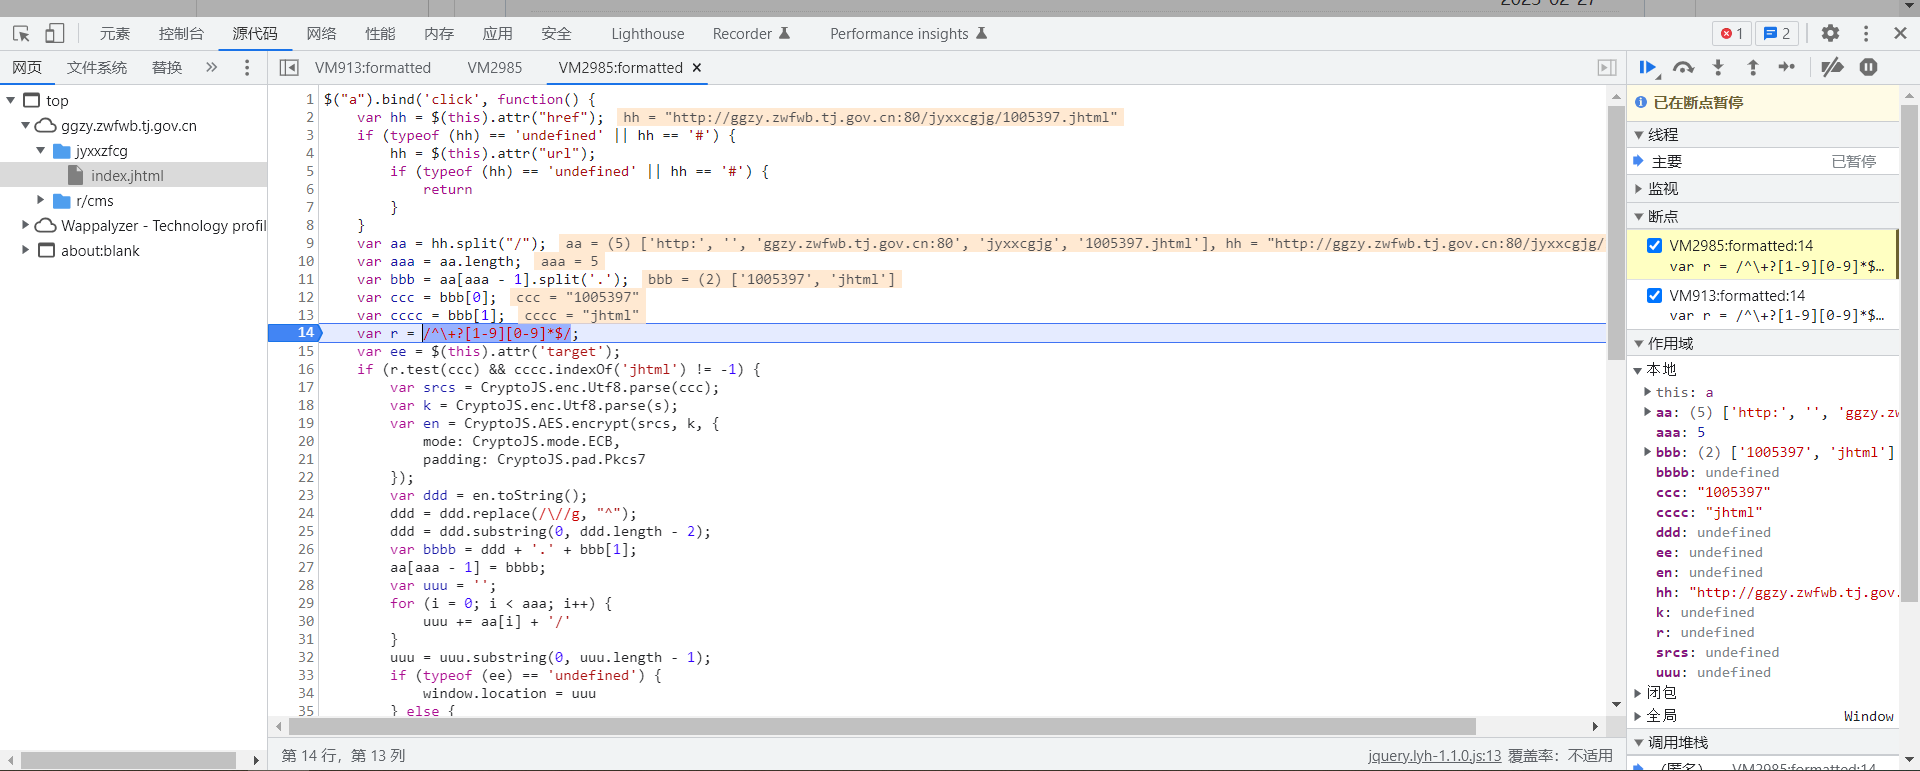
Task: Step over next function call
Action: (1684, 68)
